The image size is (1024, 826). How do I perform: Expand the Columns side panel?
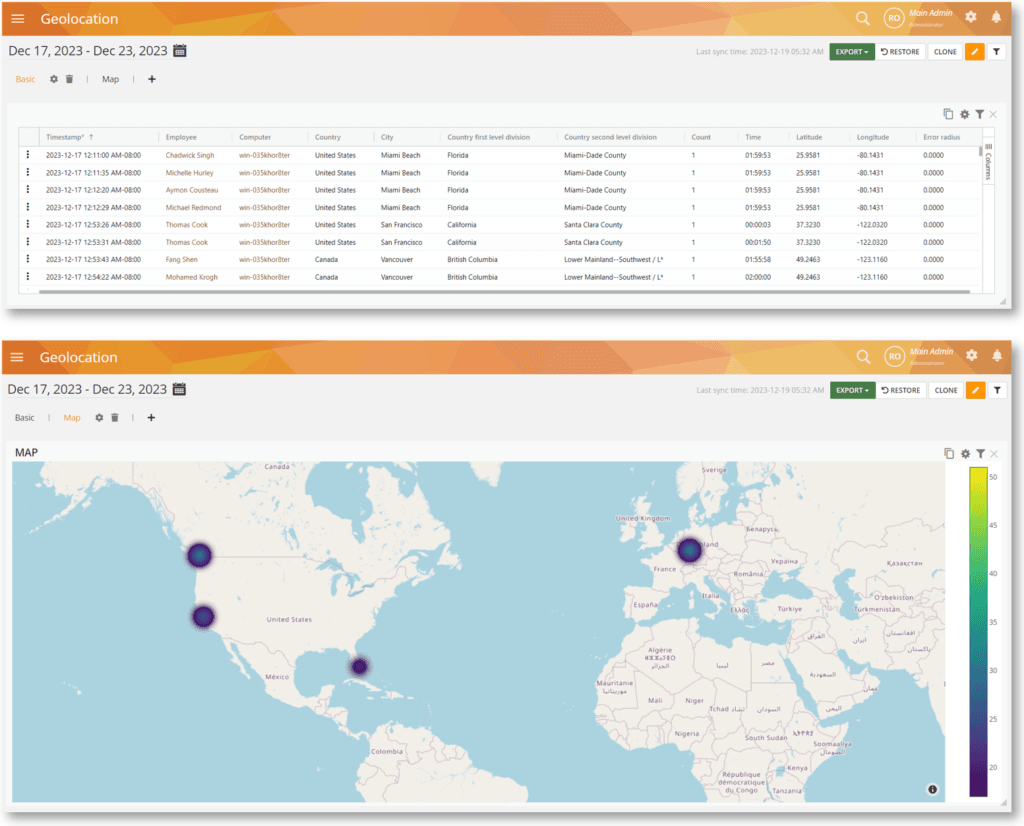point(988,162)
